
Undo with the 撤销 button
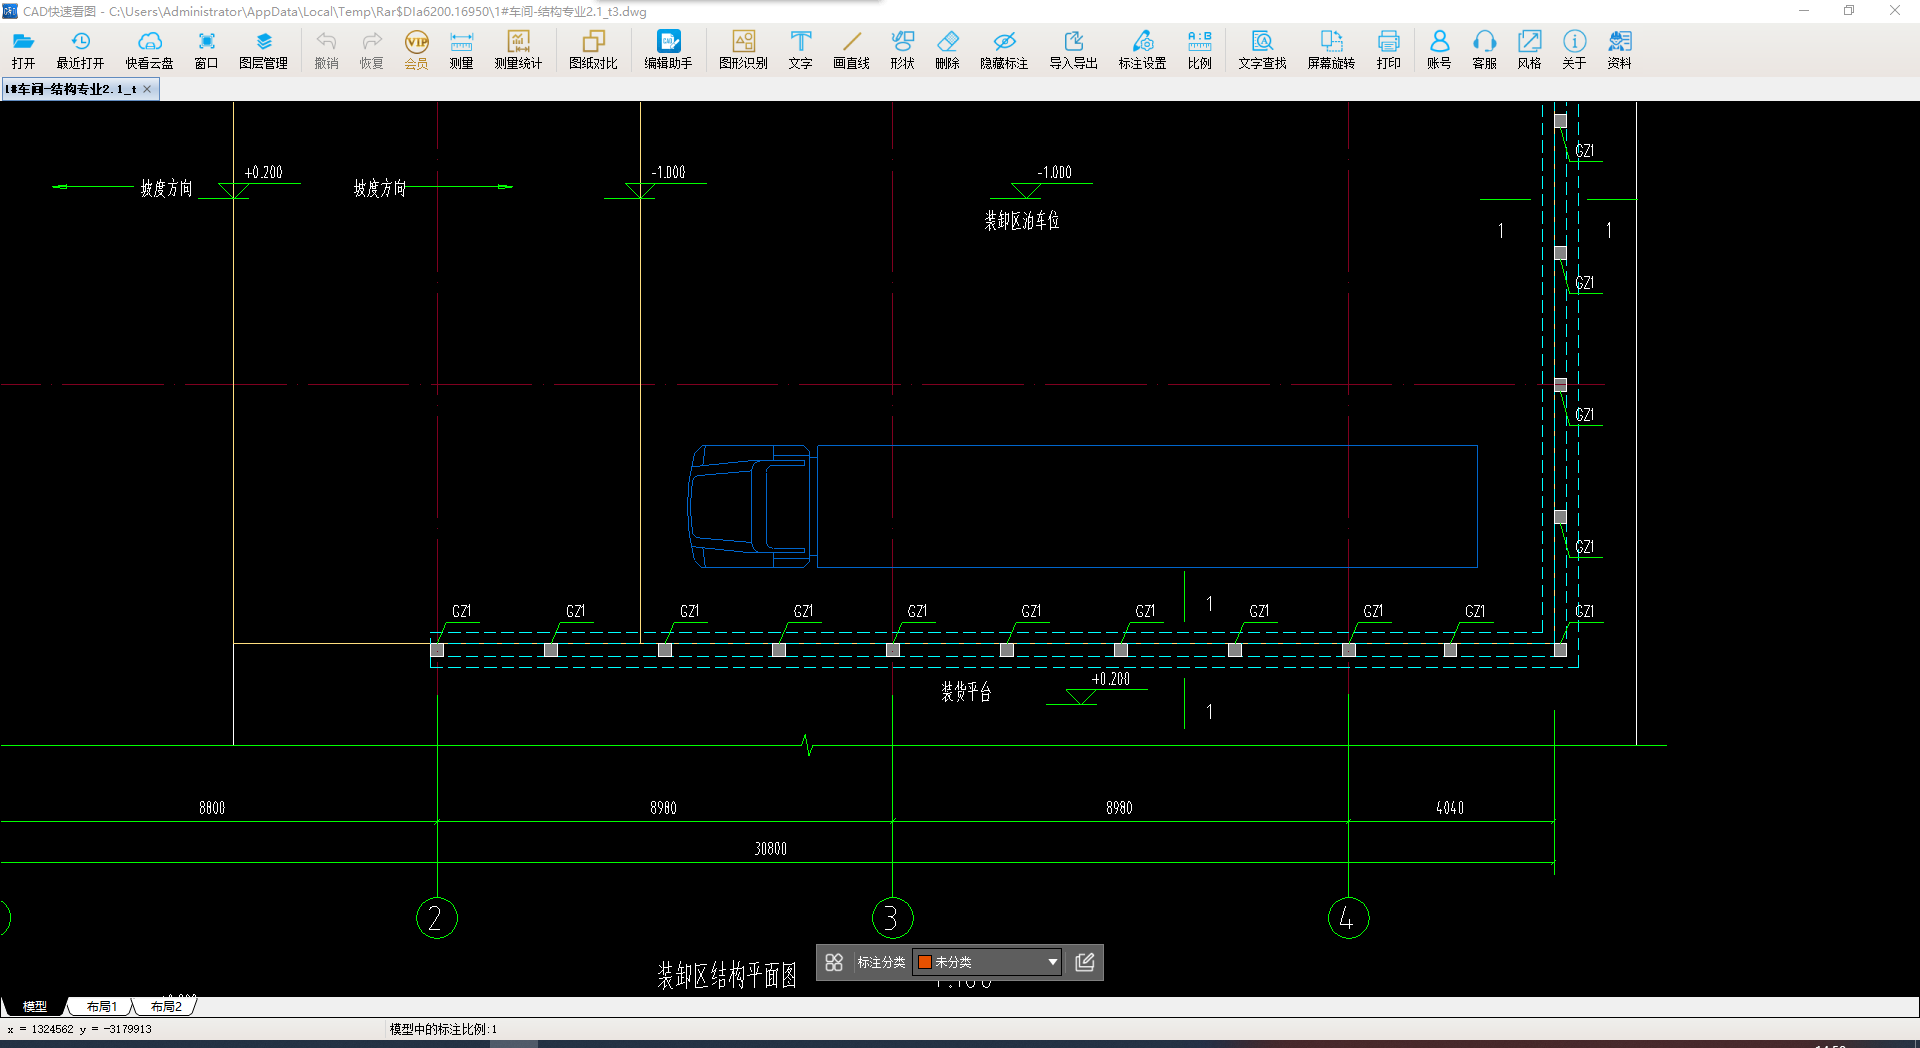coord(326,50)
